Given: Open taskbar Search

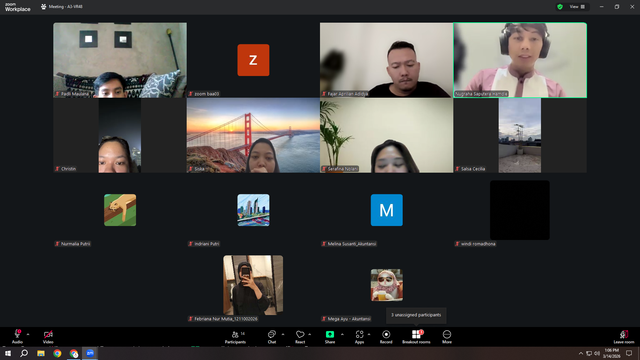Looking at the screenshot, I should click(24, 353).
